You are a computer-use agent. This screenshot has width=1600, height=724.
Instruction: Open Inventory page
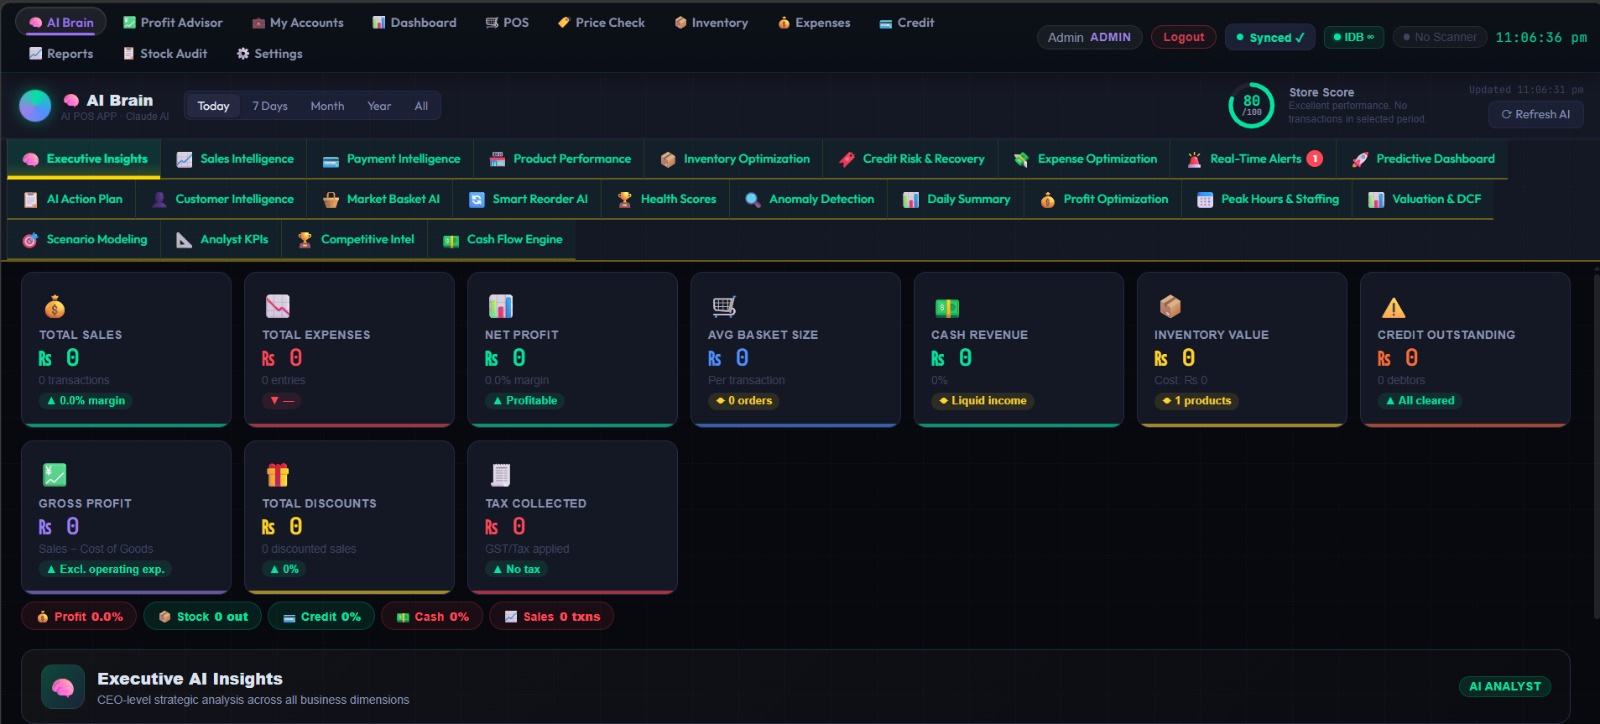click(711, 22)
